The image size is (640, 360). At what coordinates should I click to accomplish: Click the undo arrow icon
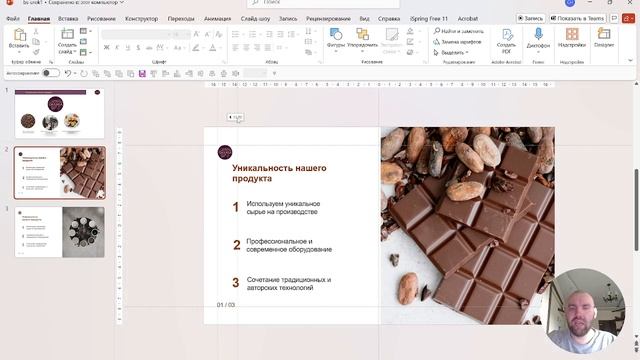pyautogui.click(x=67, y=73)
